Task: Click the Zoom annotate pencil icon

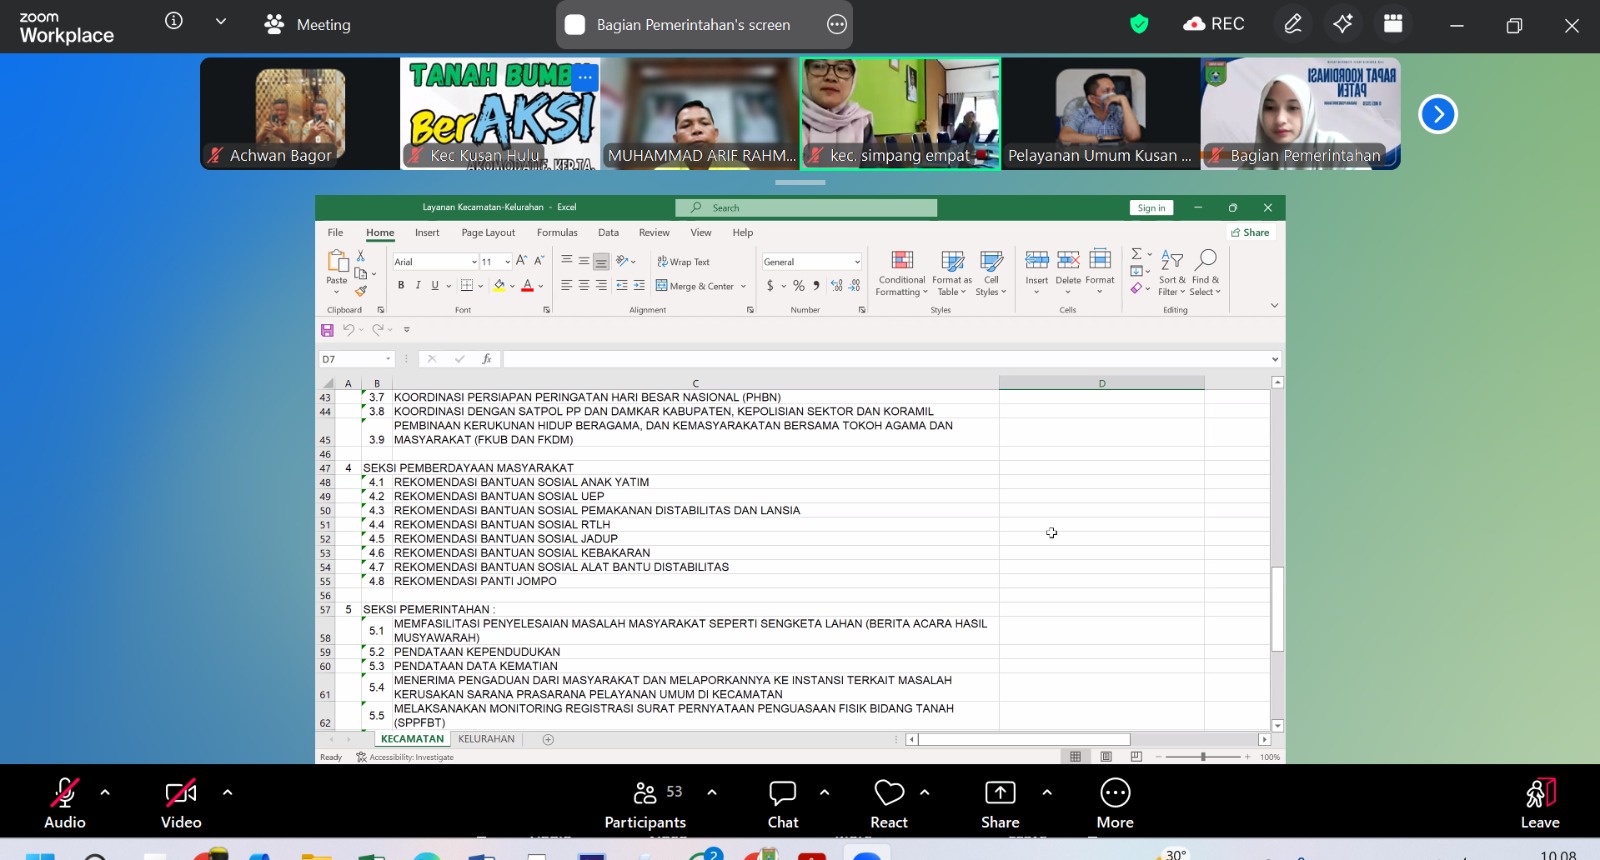Action: [1293, 23]
